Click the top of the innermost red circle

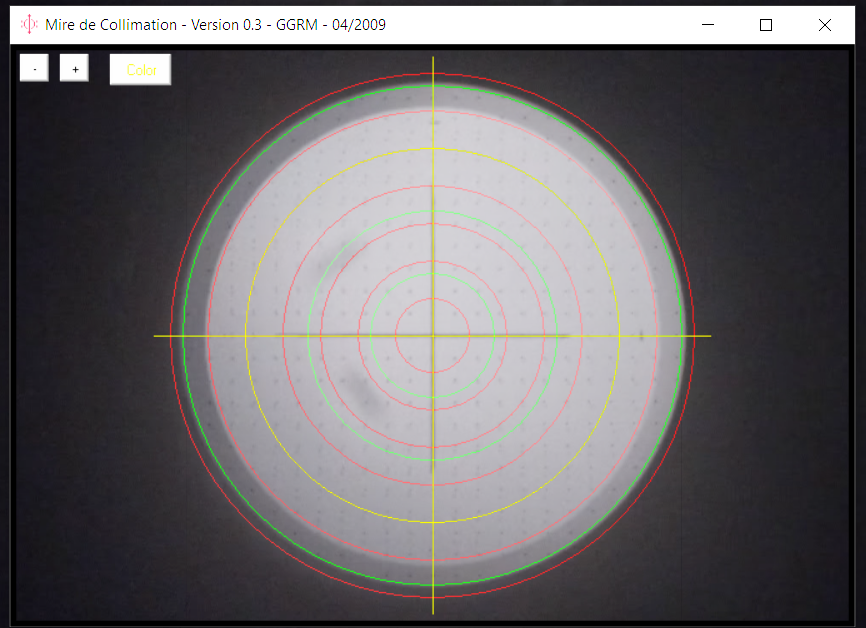click(x=433, y=299)
